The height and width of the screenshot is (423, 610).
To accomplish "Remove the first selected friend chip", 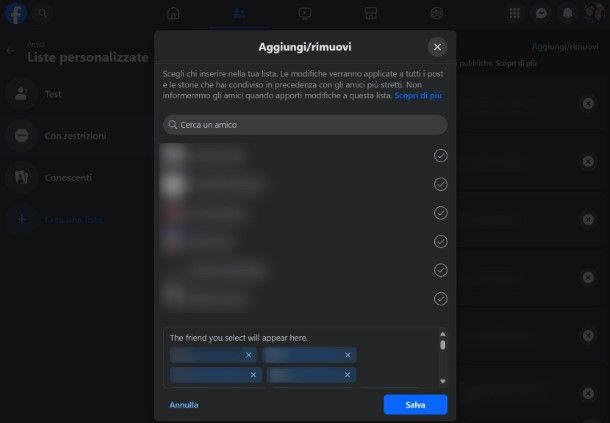I will (x=248, y=355).
